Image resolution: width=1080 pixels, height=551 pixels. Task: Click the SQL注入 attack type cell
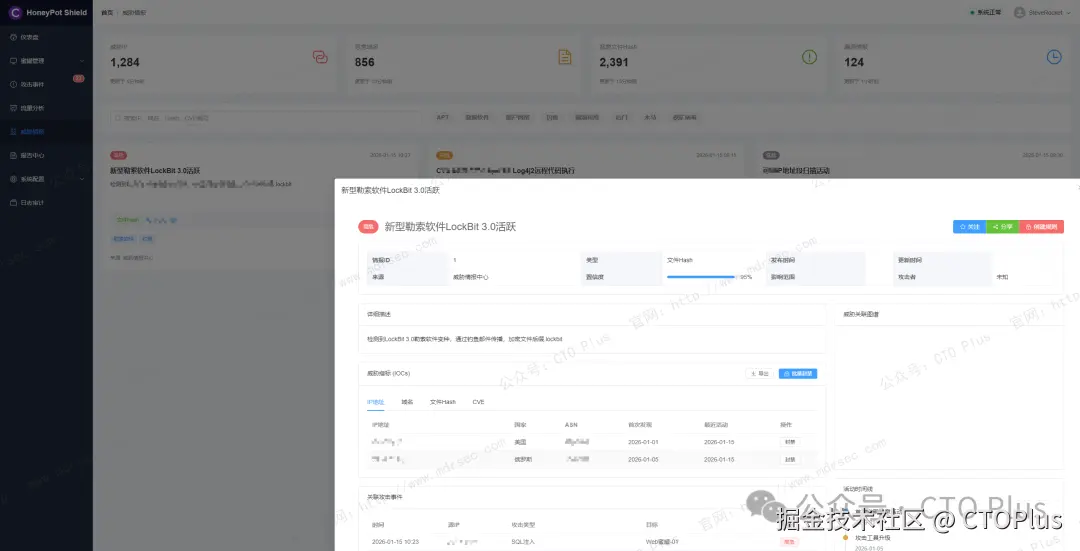coord(523,542)
